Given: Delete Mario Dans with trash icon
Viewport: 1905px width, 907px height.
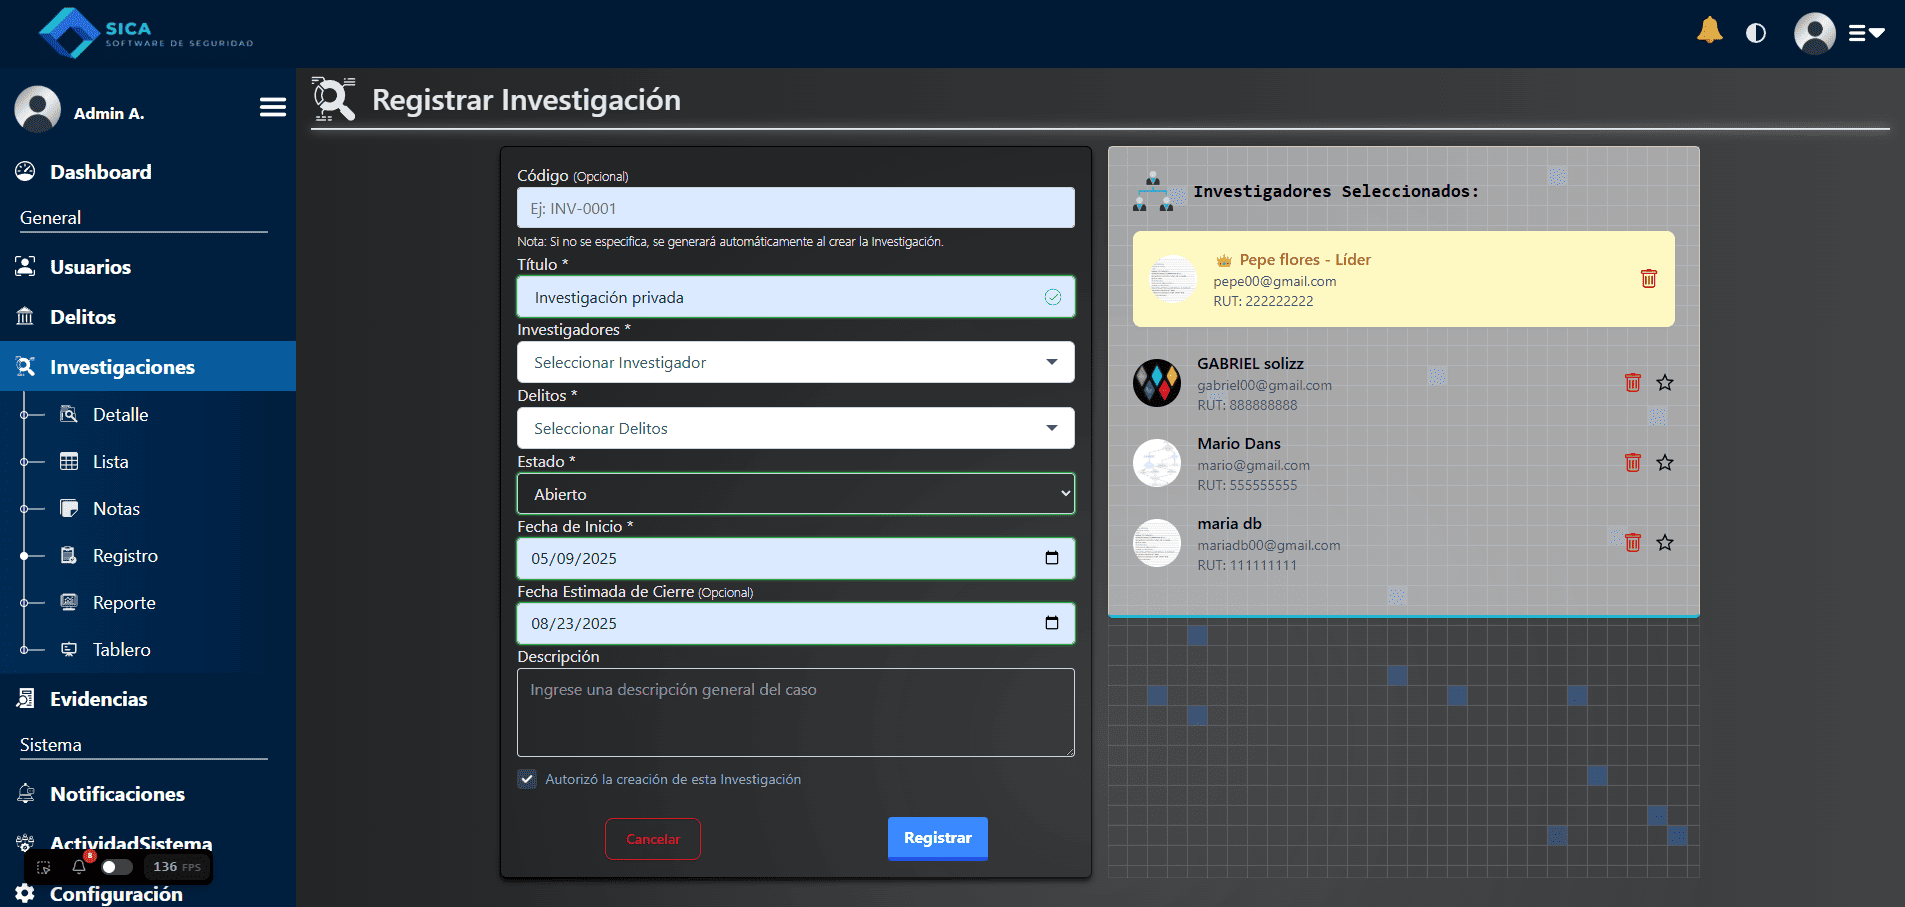Looking at the screenshot, I should [1633, 462].
